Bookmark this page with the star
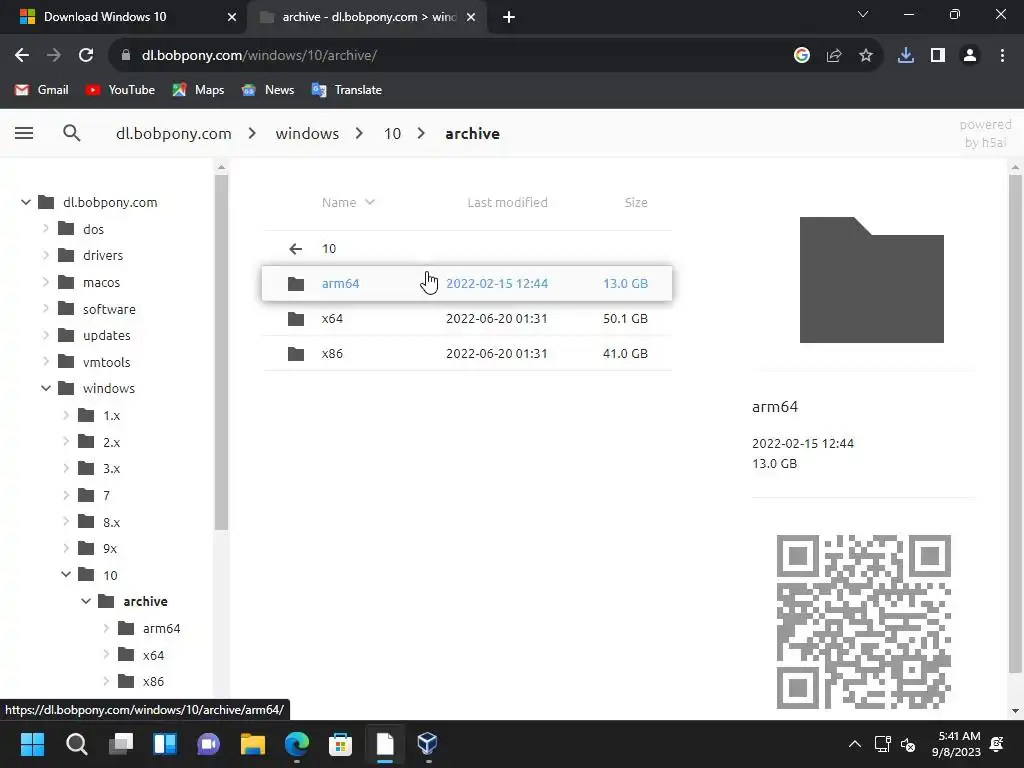This screenshot has width=1024, height=768. [x=866, y=56]
